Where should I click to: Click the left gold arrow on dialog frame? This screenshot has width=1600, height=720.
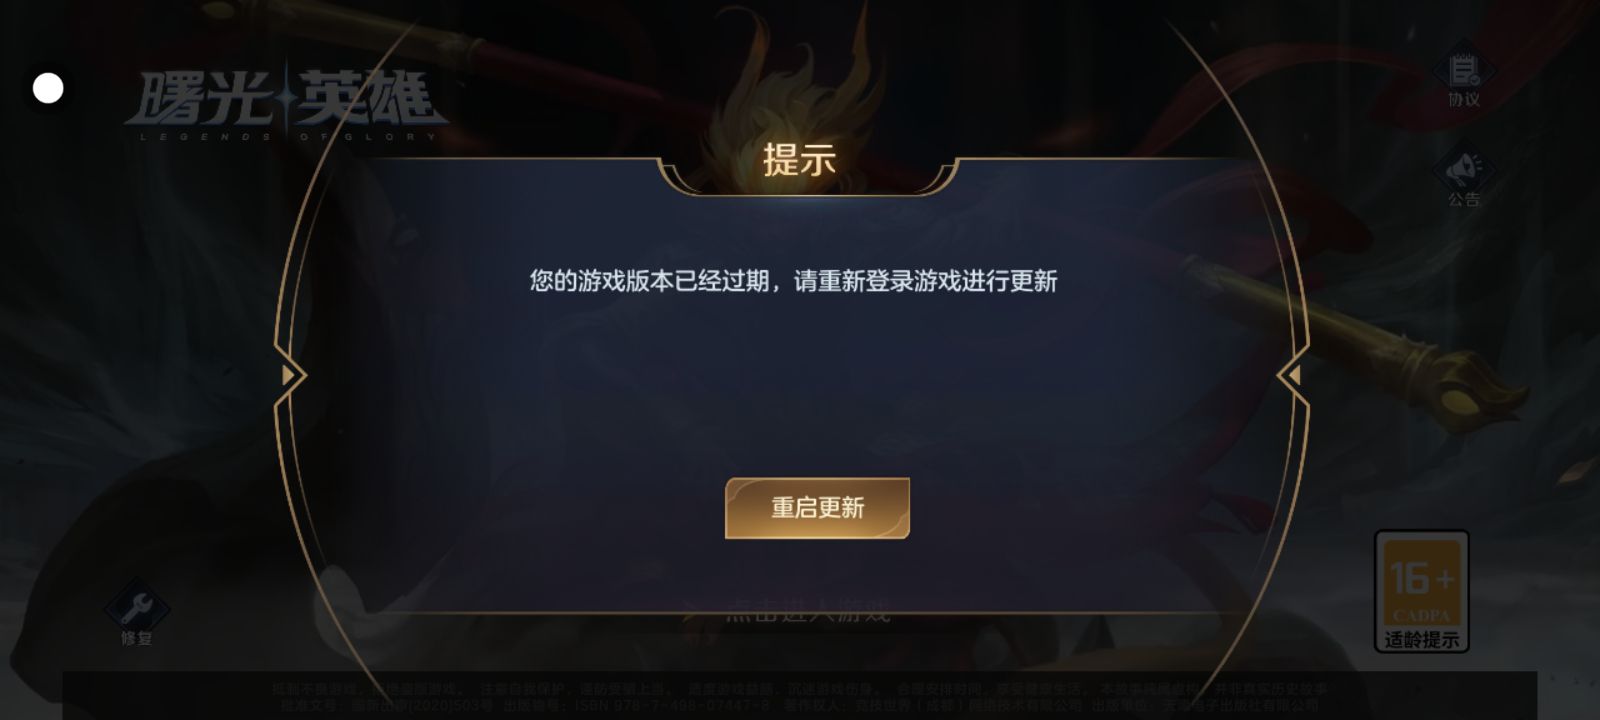(289, 375)
